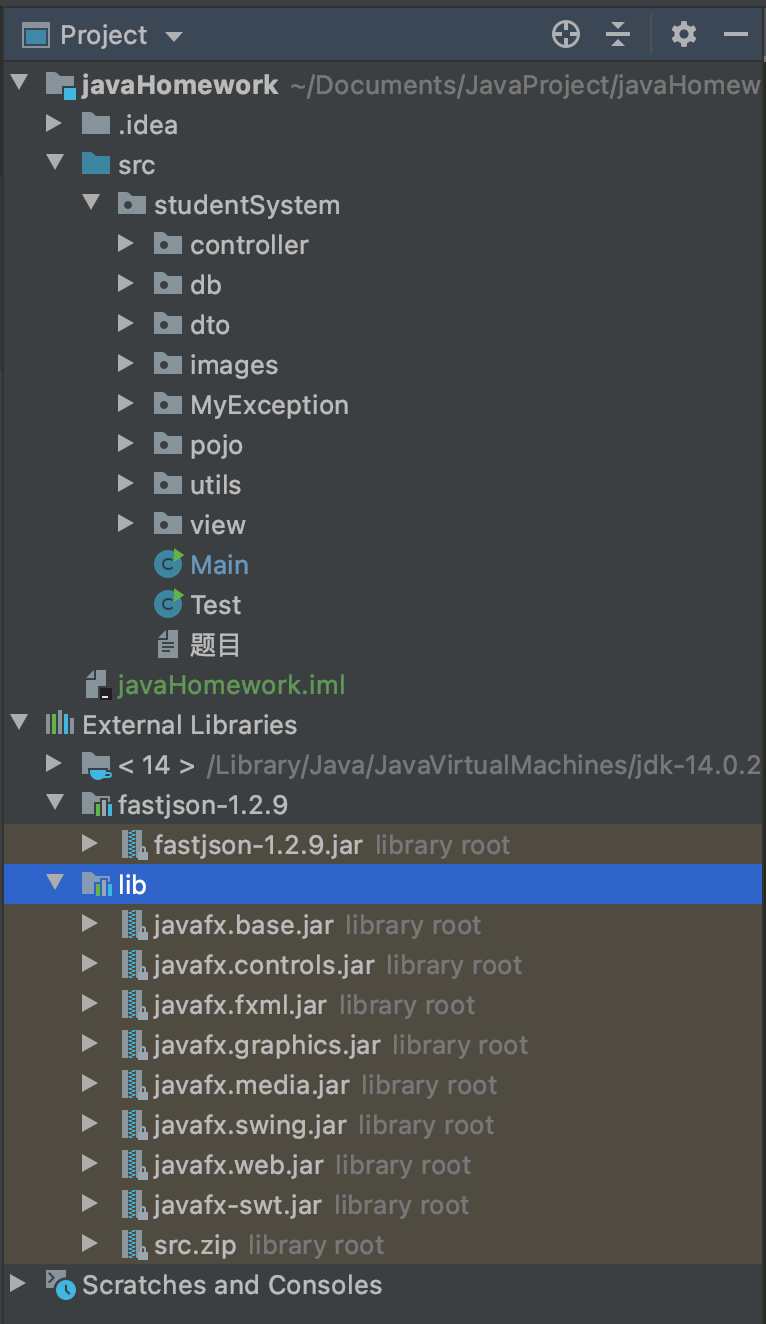Collapse the fastjson-1.2.9 library node
The height and width of the screenshot is (1324, 766).
pyautogui.click(x=55, y=803)
